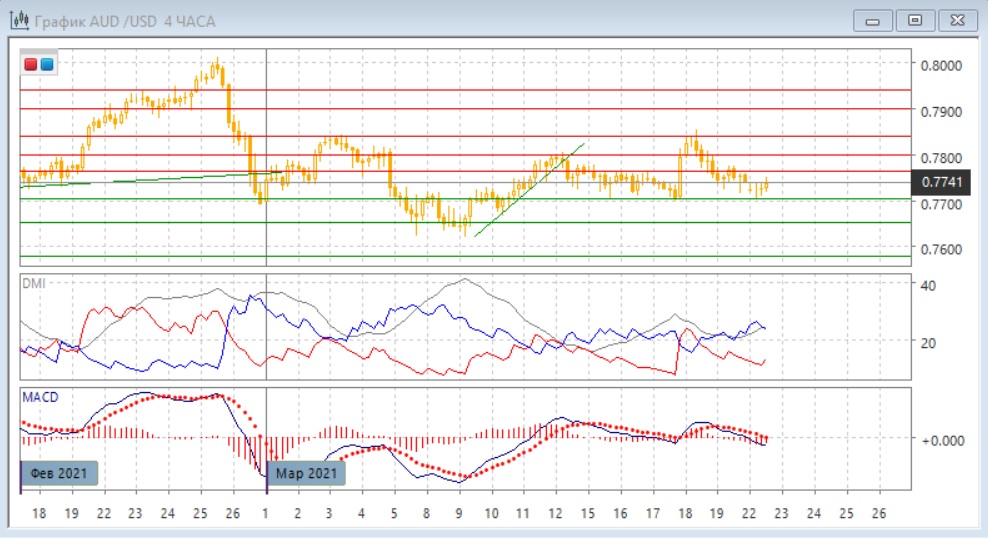Click date 26 at timeline end
This screenshot has width=988, height=538.
pos(878,513)
